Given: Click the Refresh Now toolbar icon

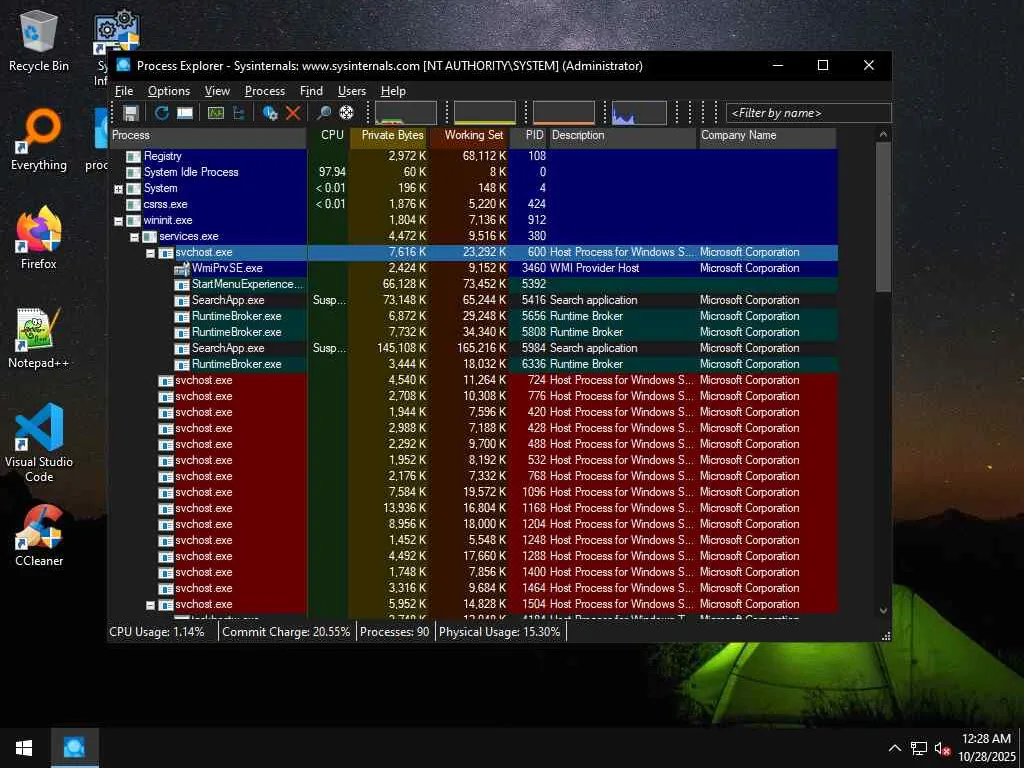Looking at the screenshot, I should coord(161,113).
